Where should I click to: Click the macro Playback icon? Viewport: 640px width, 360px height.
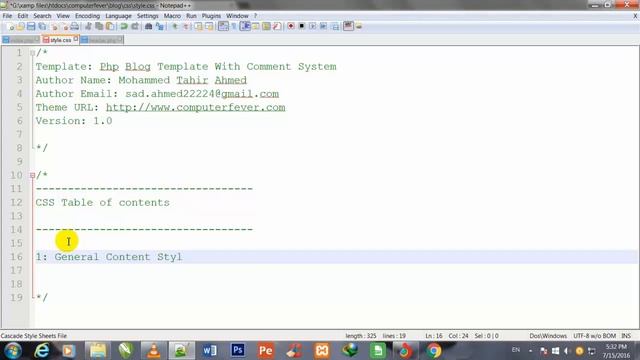pos(312,26)
